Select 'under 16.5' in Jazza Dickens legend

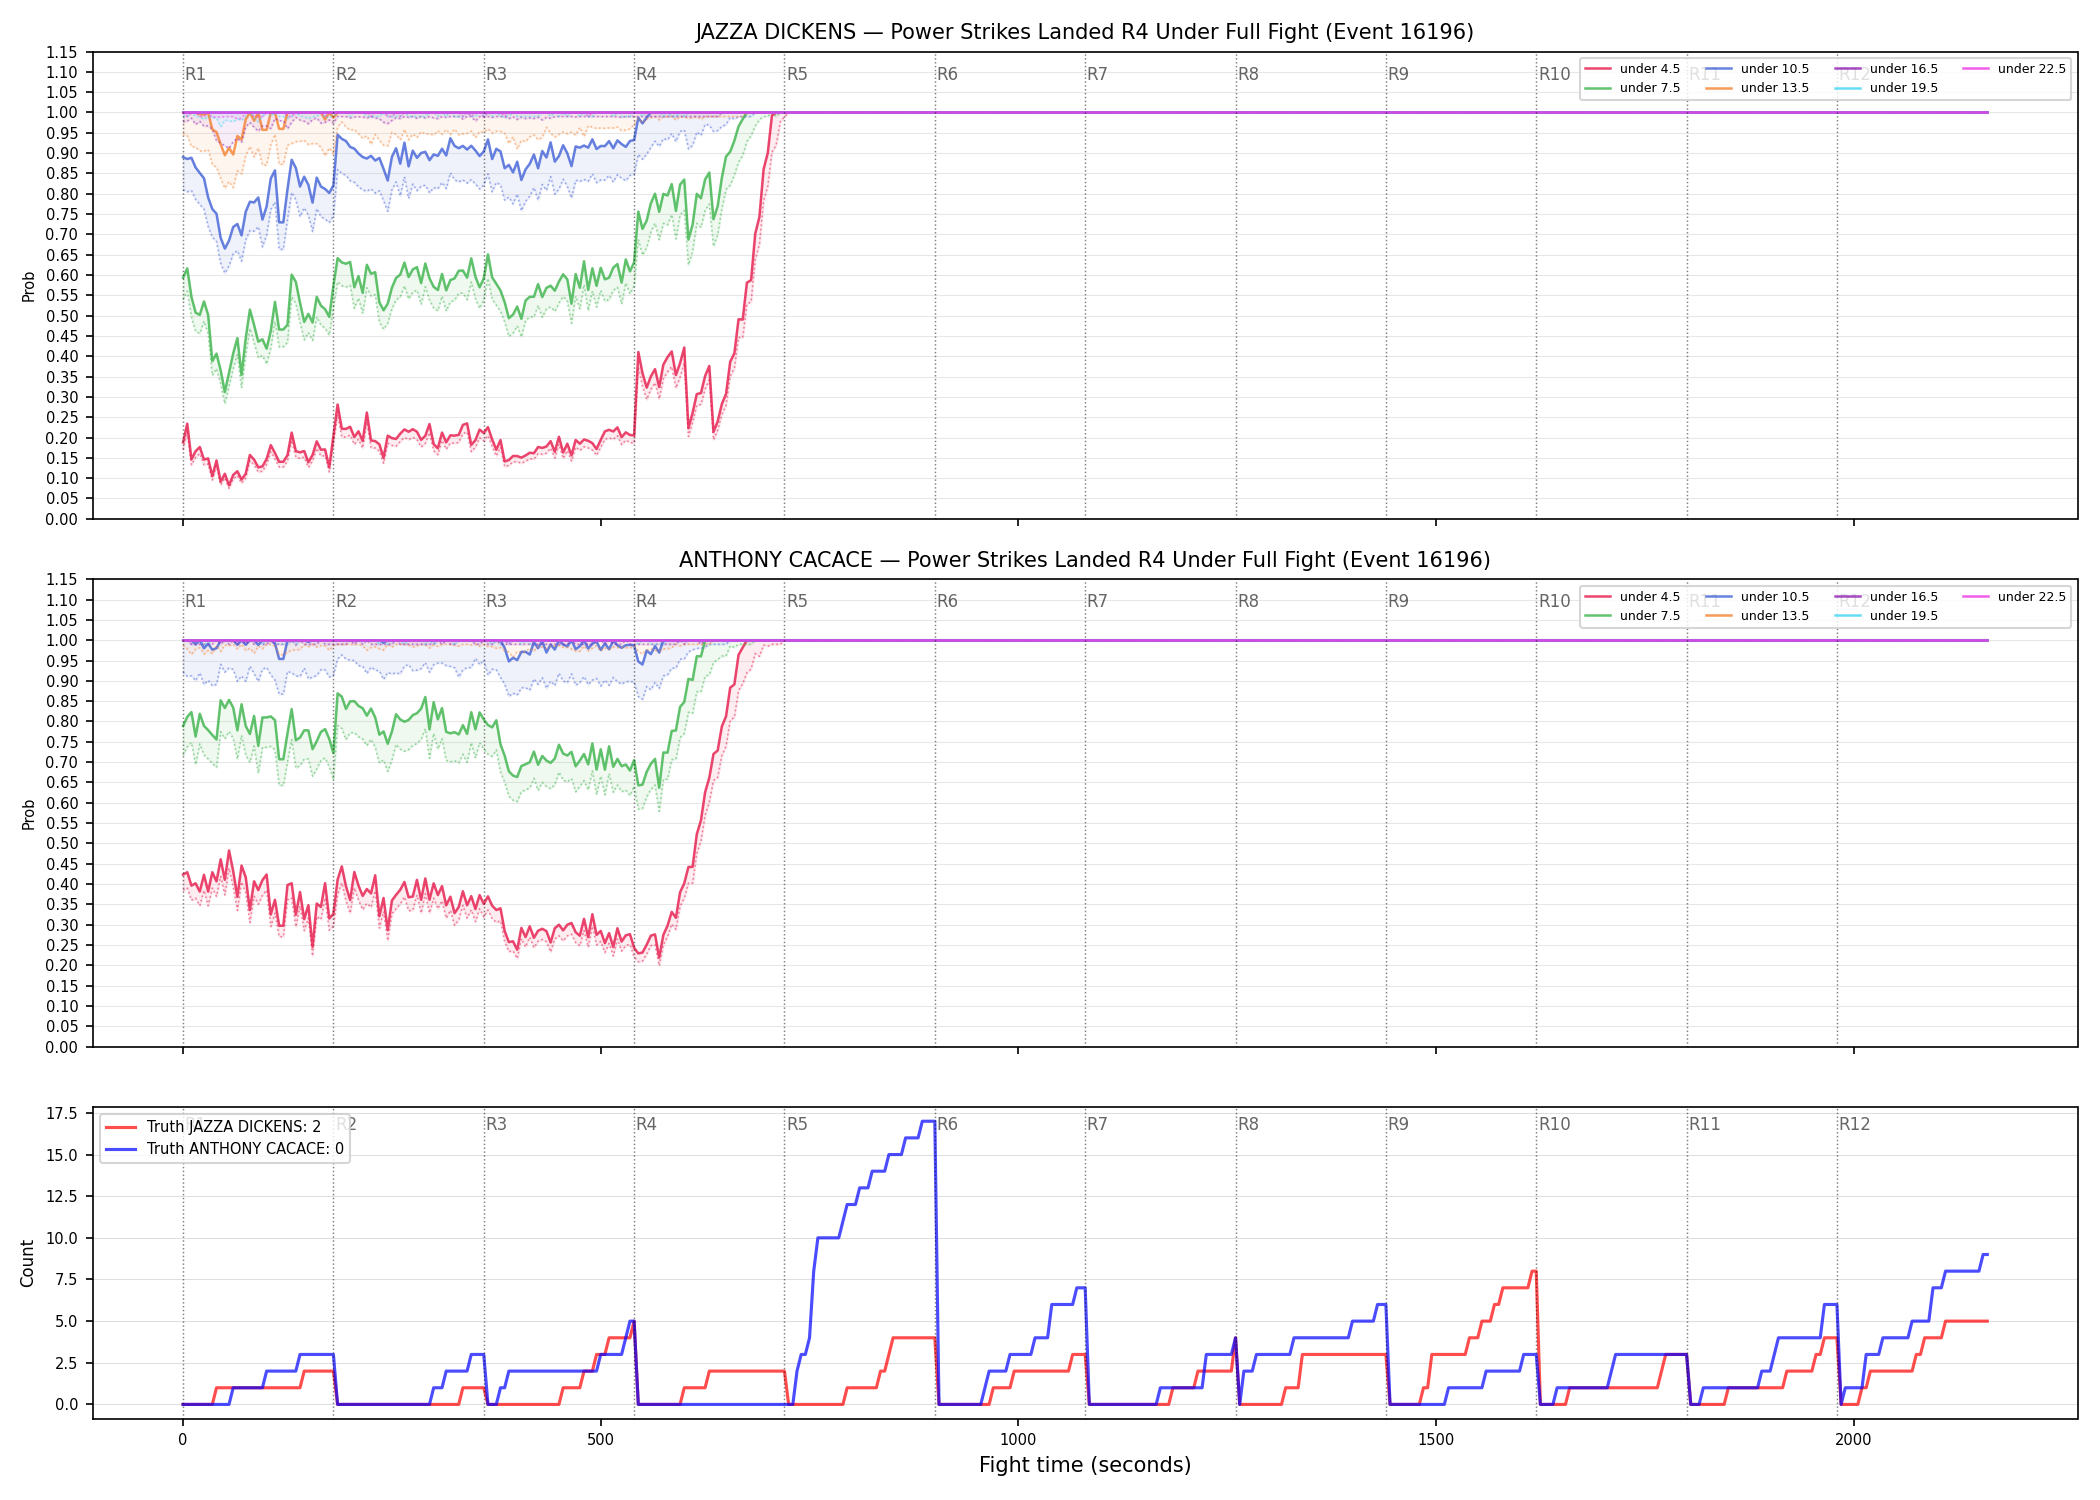point(1886,69)
